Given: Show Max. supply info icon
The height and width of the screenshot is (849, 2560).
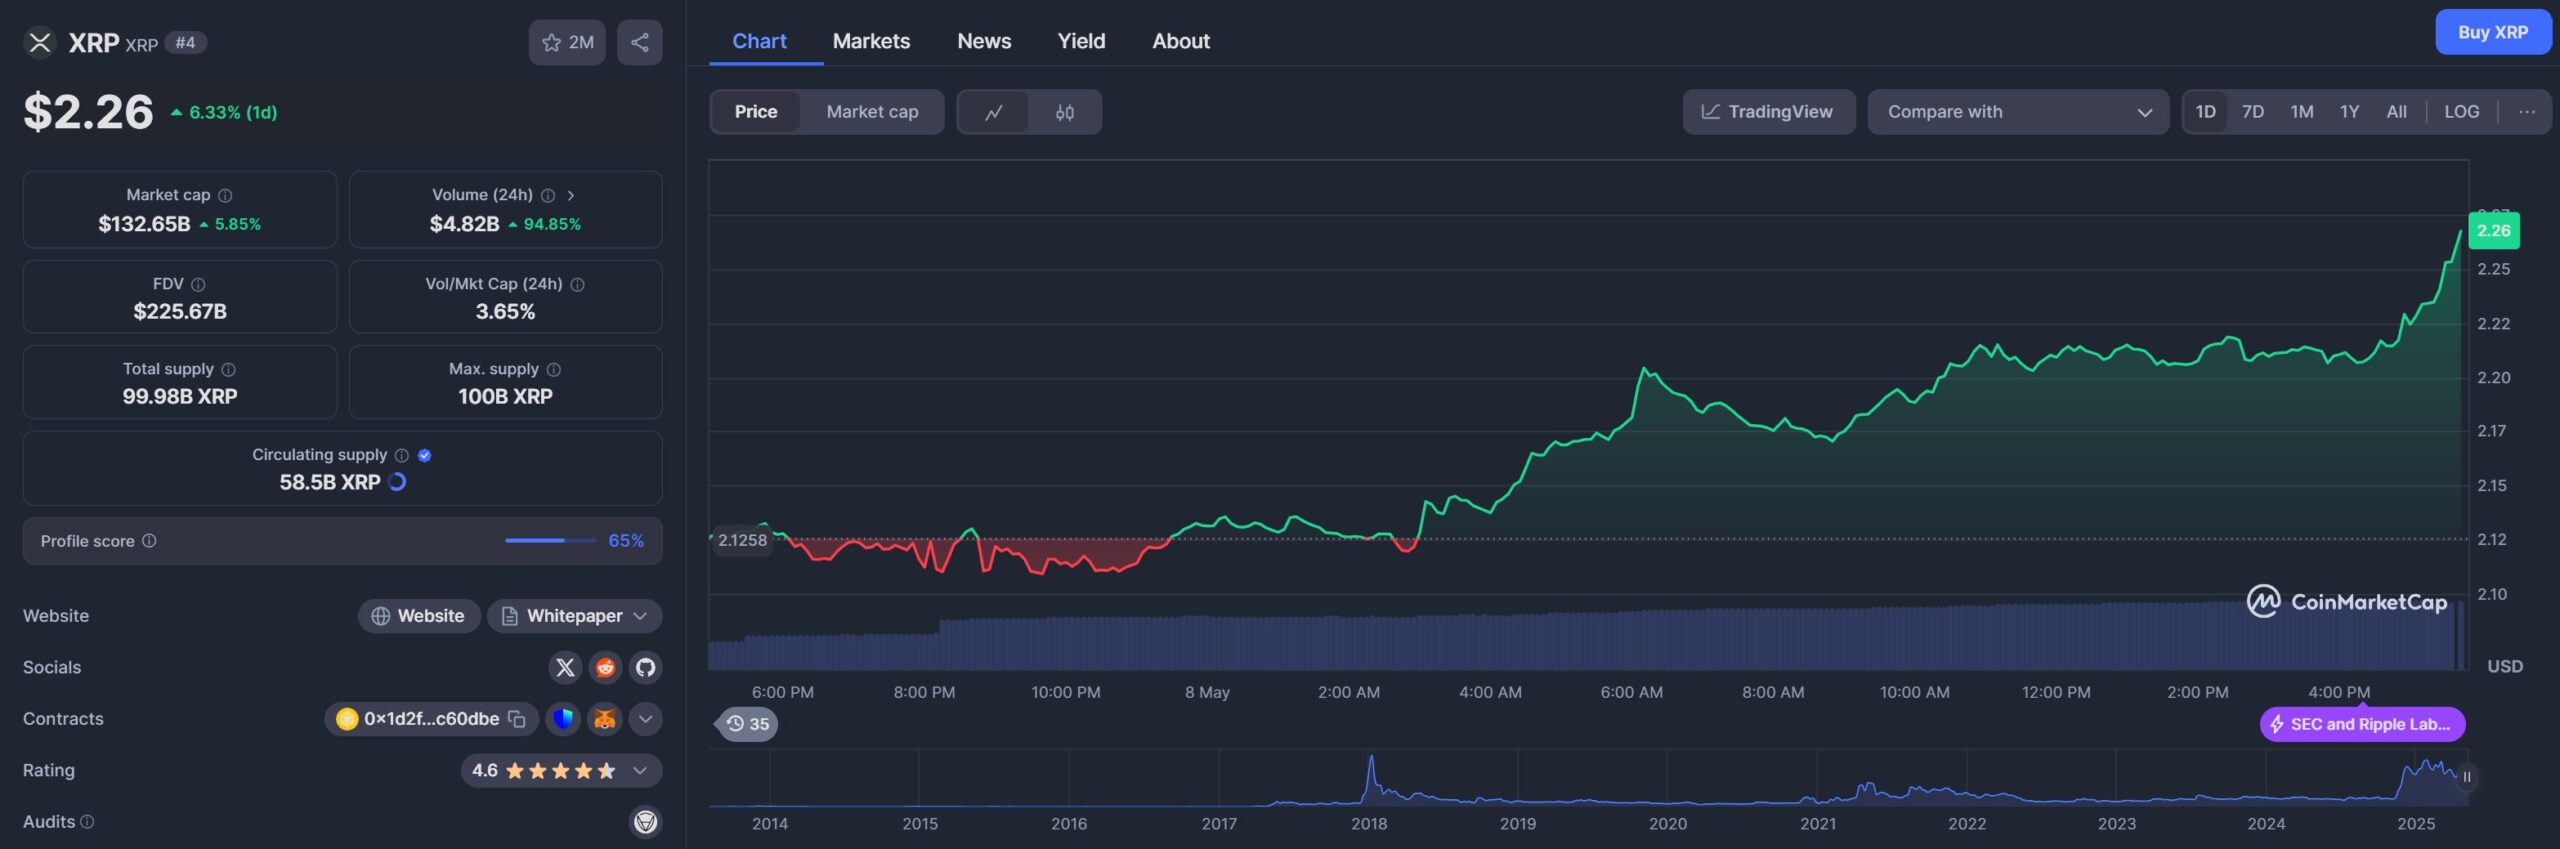Looking at the screenshot, I should pos(554,369).
